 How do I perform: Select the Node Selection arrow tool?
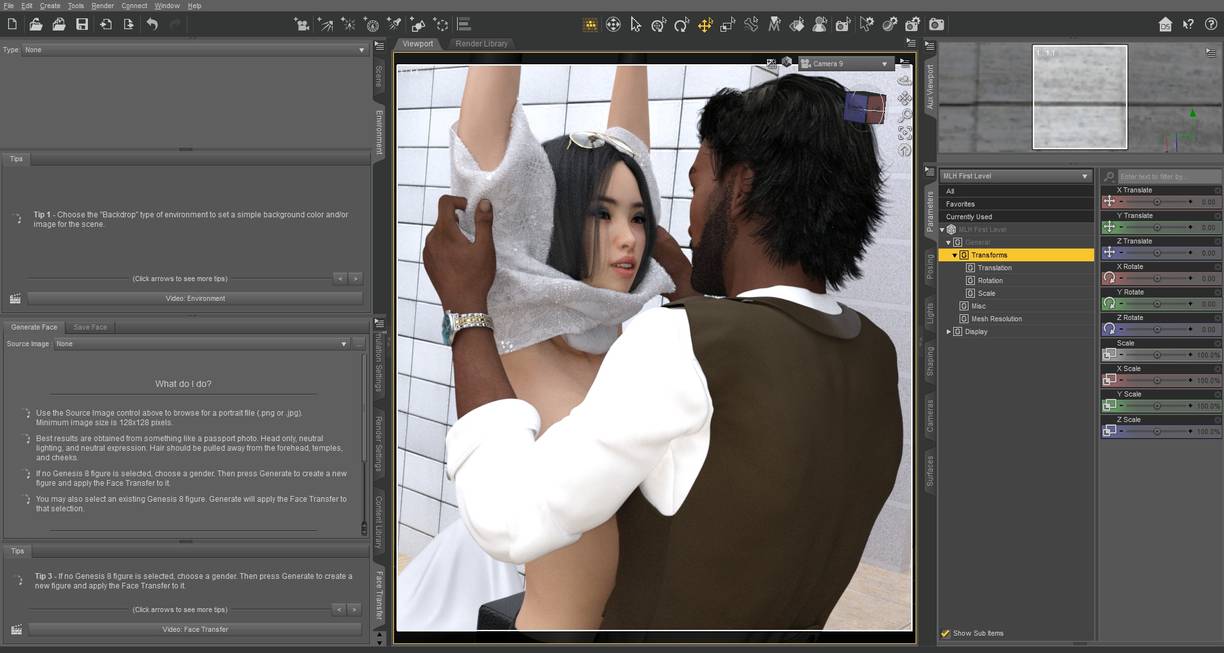636,25
